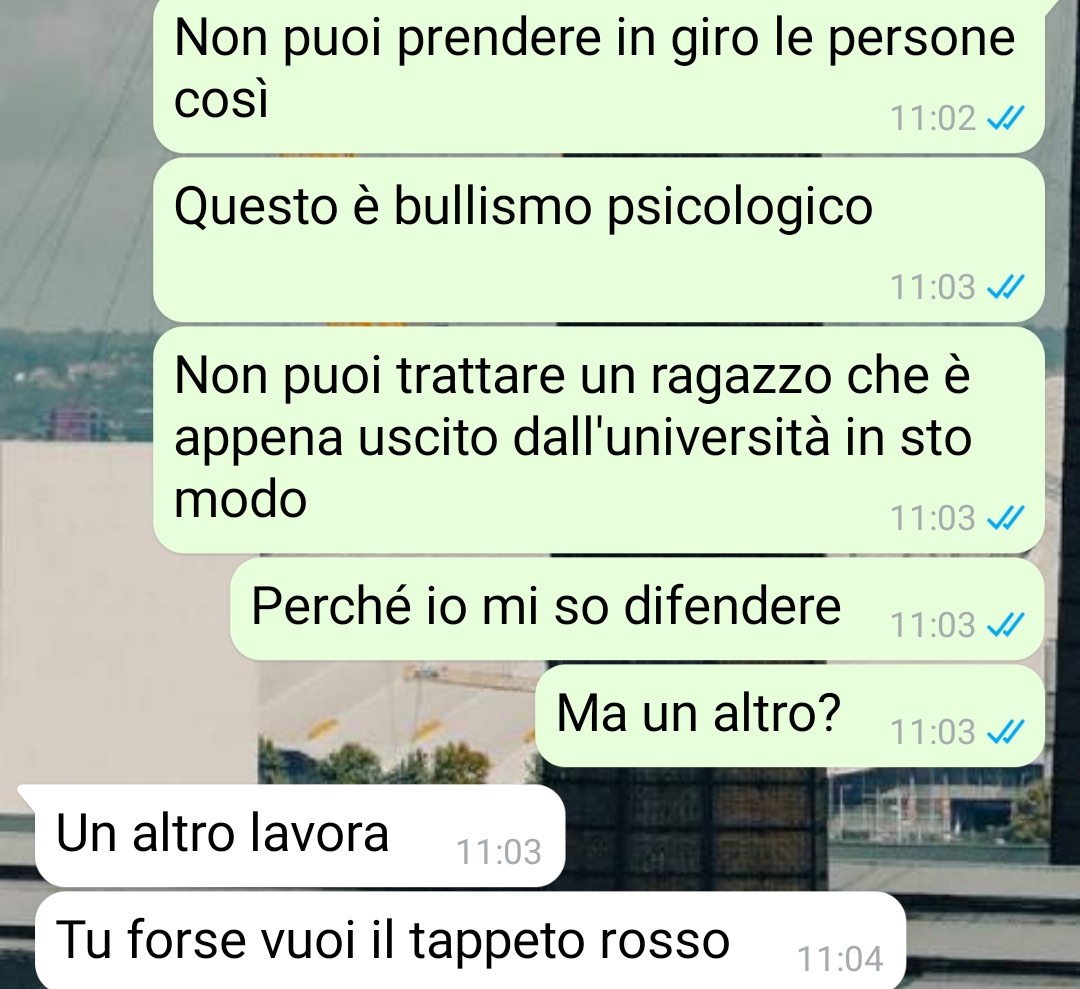Select the 'Questo è bullismo psicologico' bubble

pos(599,240)
